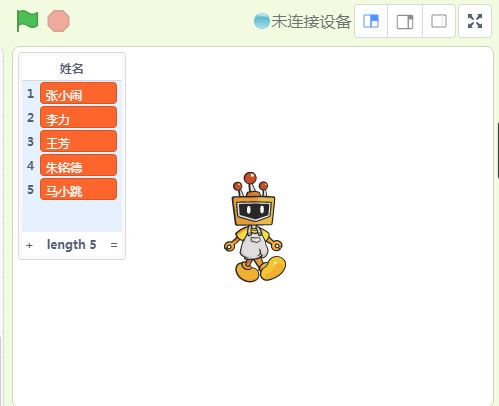Enter fullscreen stage mode
499x406 pixels.
(x=475, y=21)
